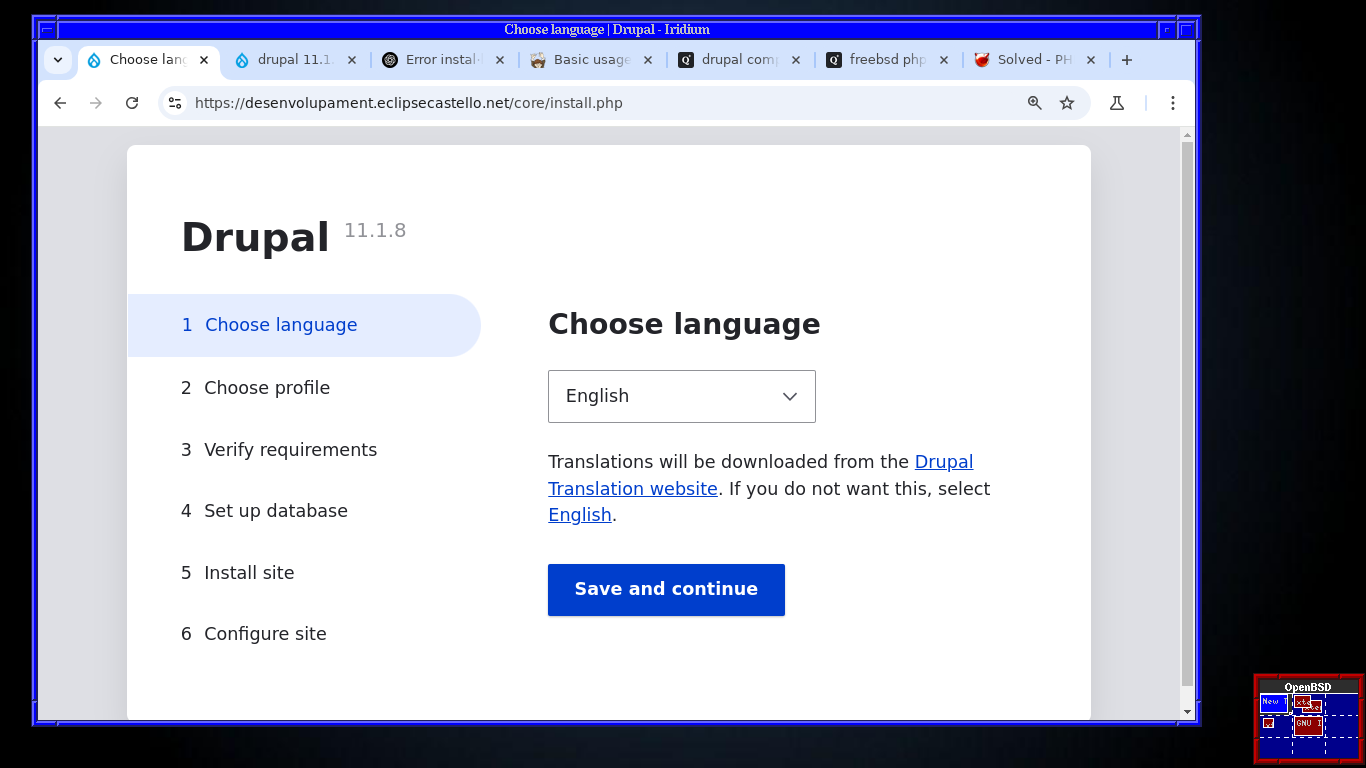Close the 'freebsd php' tab
1366x768 pixels.
[x=944, y=60]
